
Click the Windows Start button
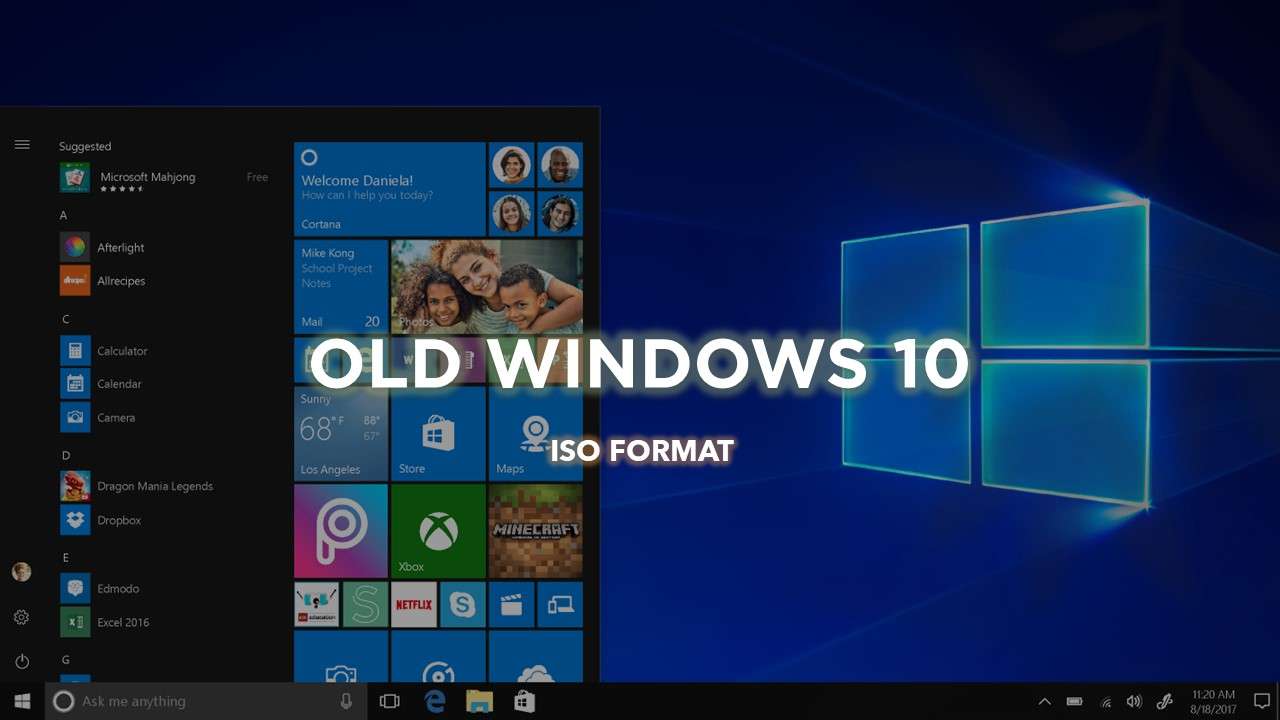tap(22, 701)
